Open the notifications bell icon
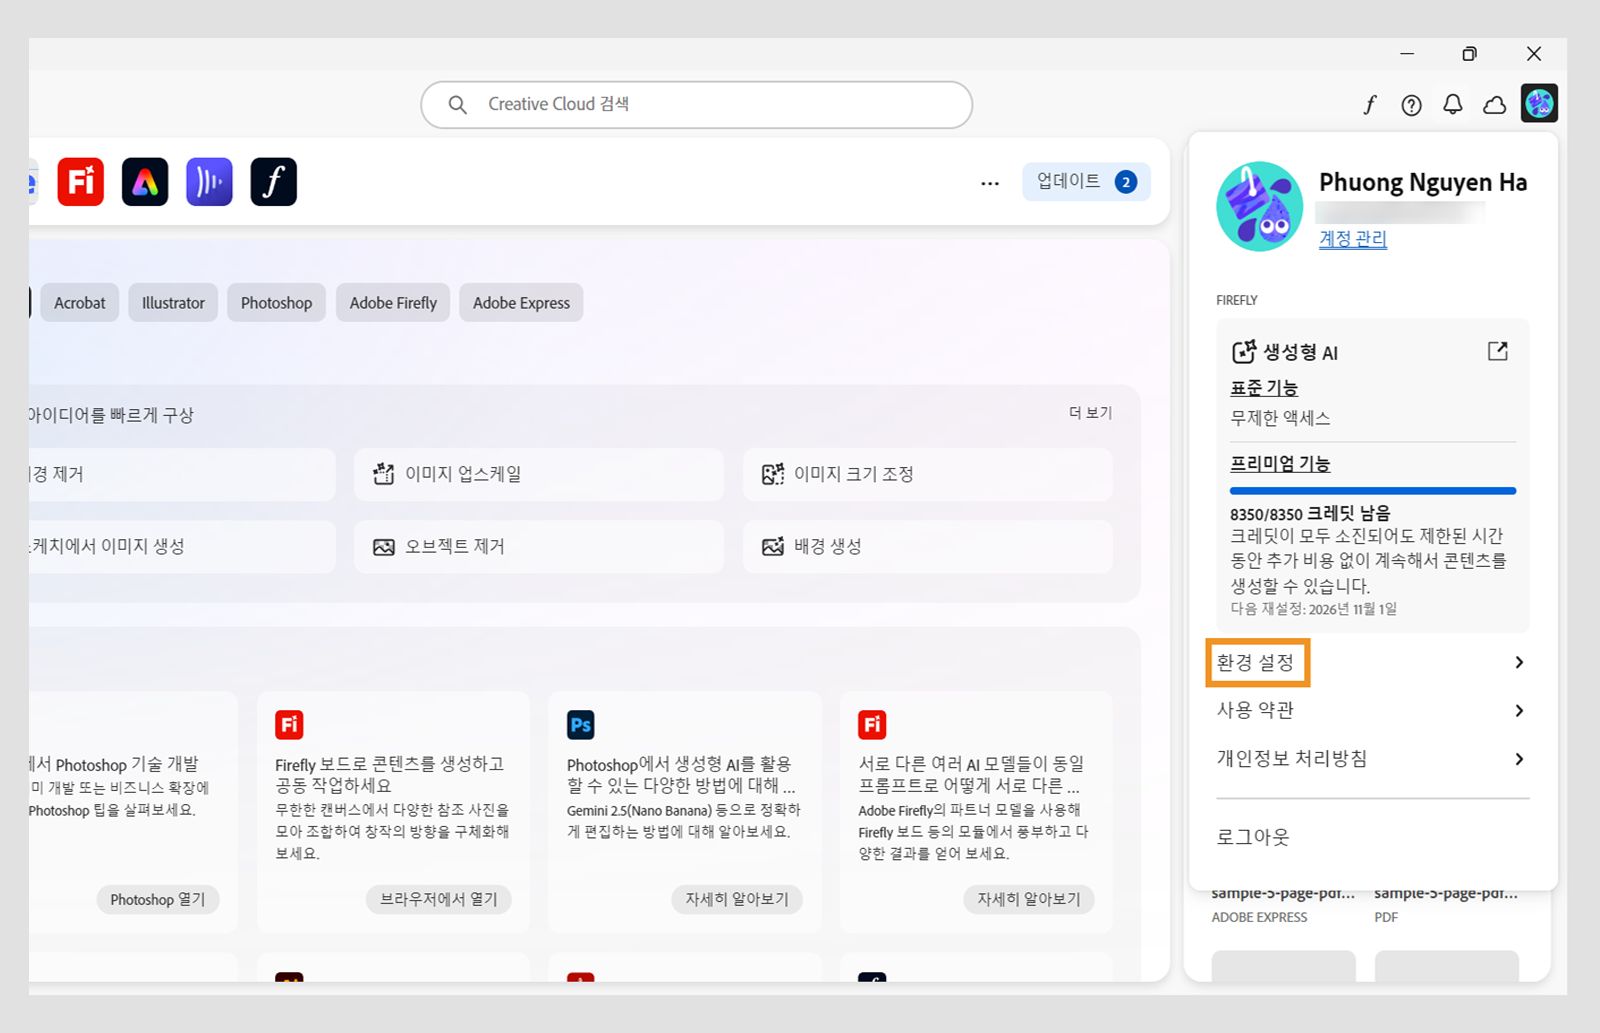 (1452, 105)
